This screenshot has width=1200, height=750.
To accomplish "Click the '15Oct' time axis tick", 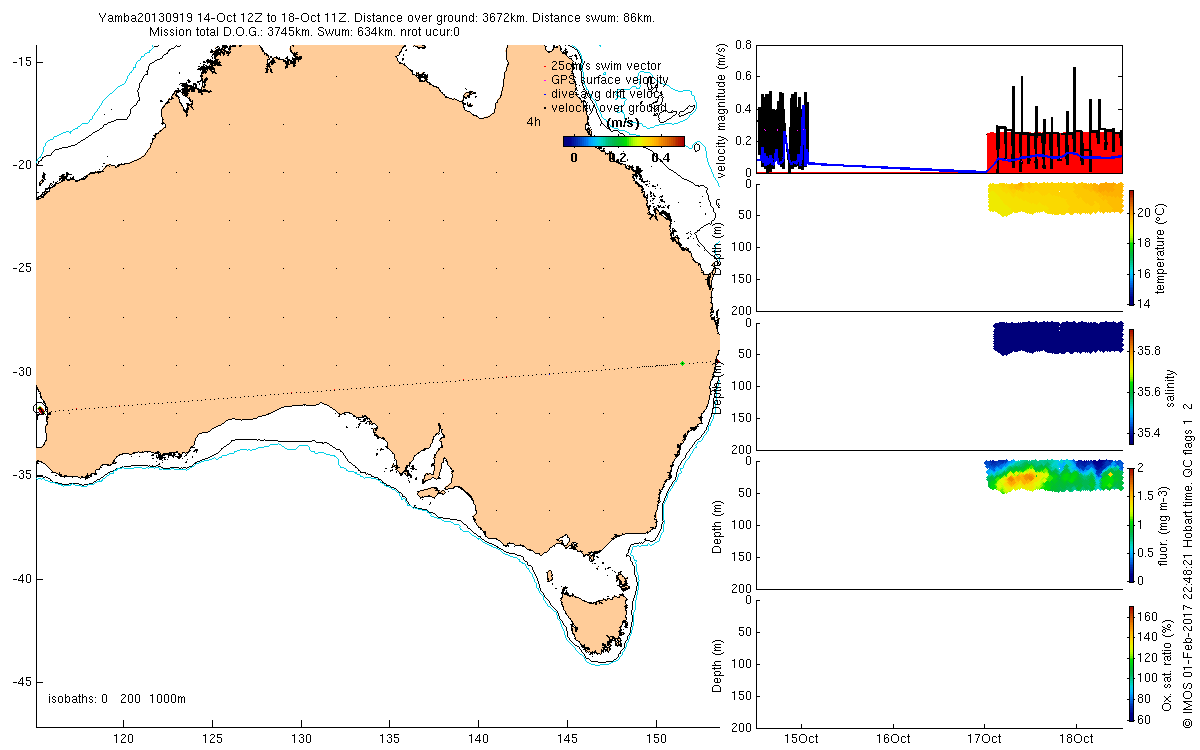I will [802, 739].
